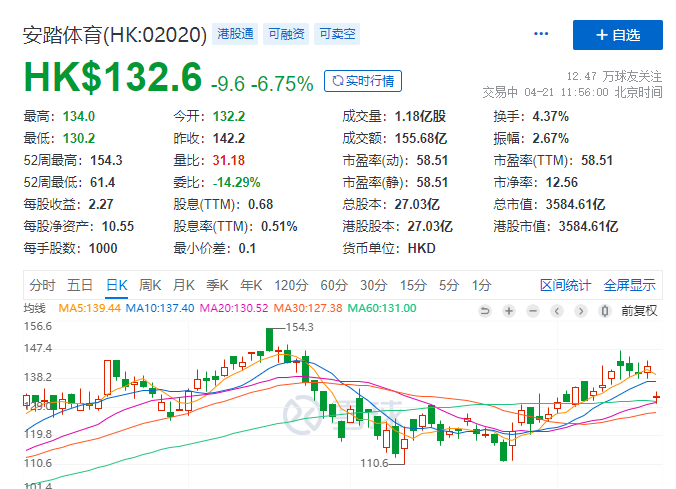This screenshot has height=489, width=676.
Task: Open 全屏显示 fullscreen chart
Action: coord(629,285)
